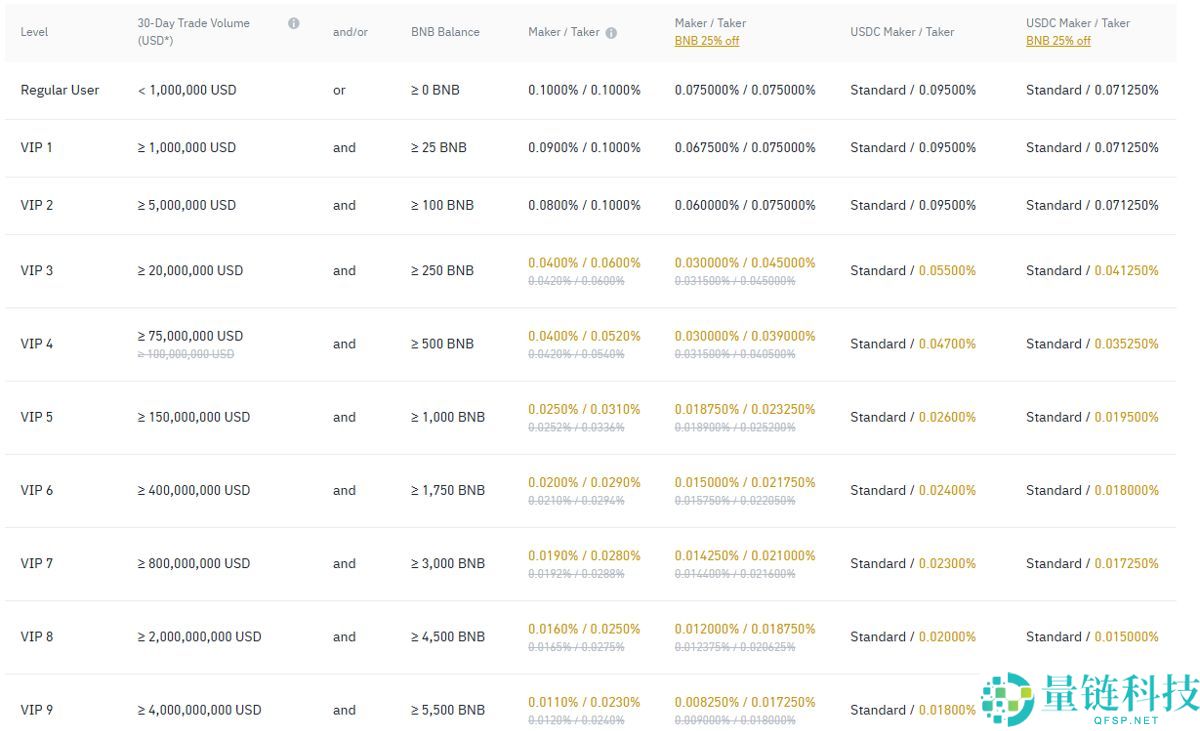Click the 0.0400% / 0.0520% fee value
Viewport: 1200px width, 731px height.
[585, 336]
